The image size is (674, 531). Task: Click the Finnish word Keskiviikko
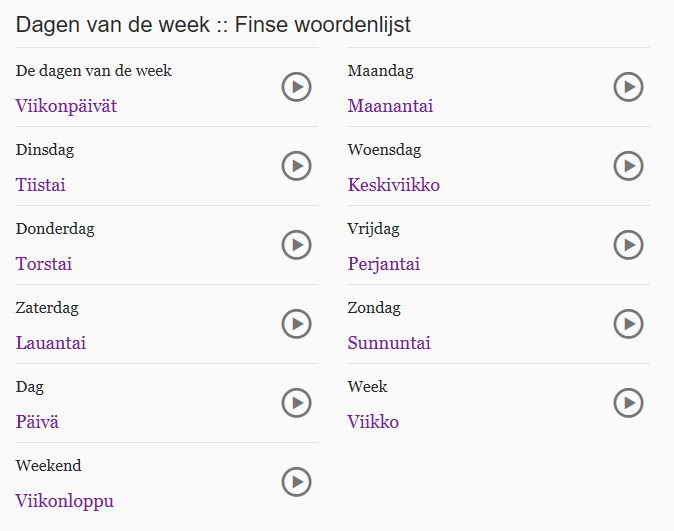click(394, 185)
